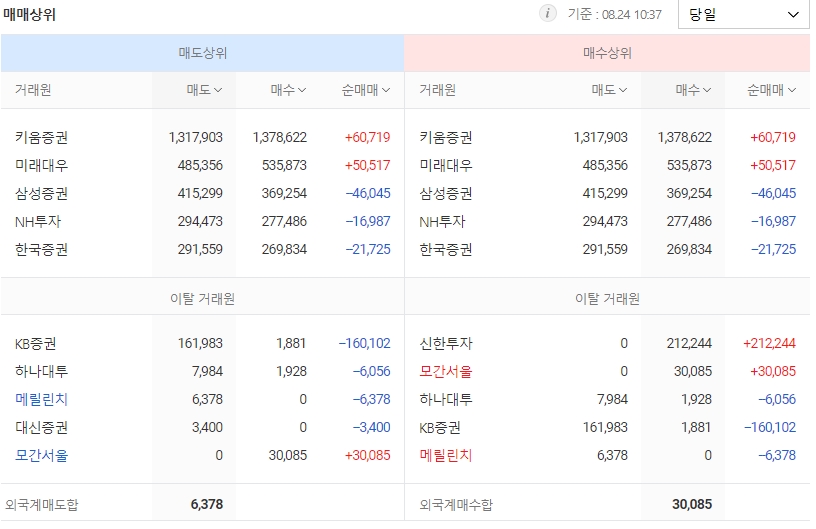Image resolution: width=816 pixels, height=529 pixels.
Task: Click KB증권 in right 이탈 거래원 list
Action: 440,428
